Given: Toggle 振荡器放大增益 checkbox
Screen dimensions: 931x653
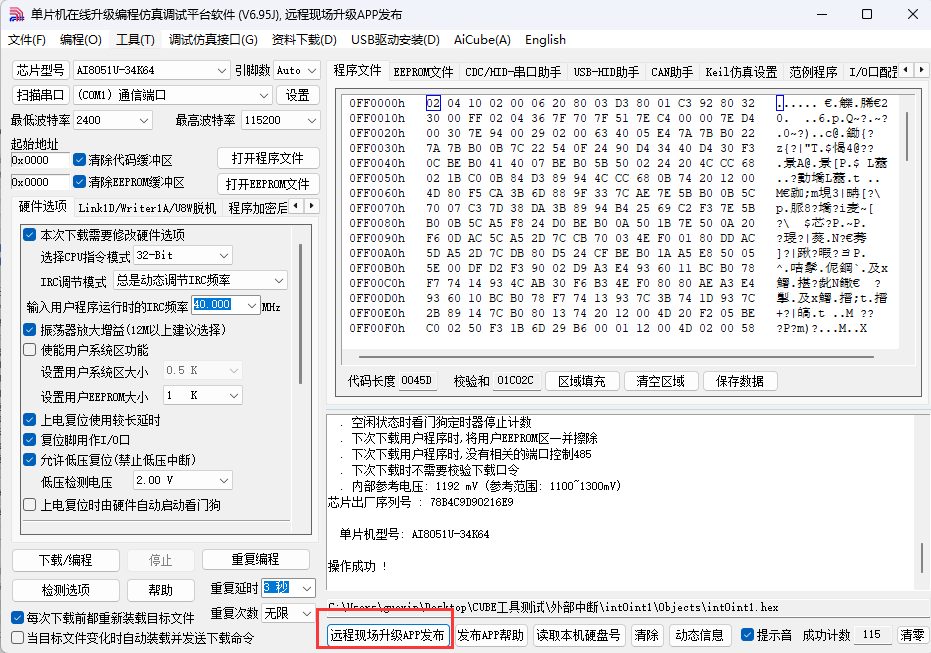Looking at the screenshot, I should [x=30, y=329].
